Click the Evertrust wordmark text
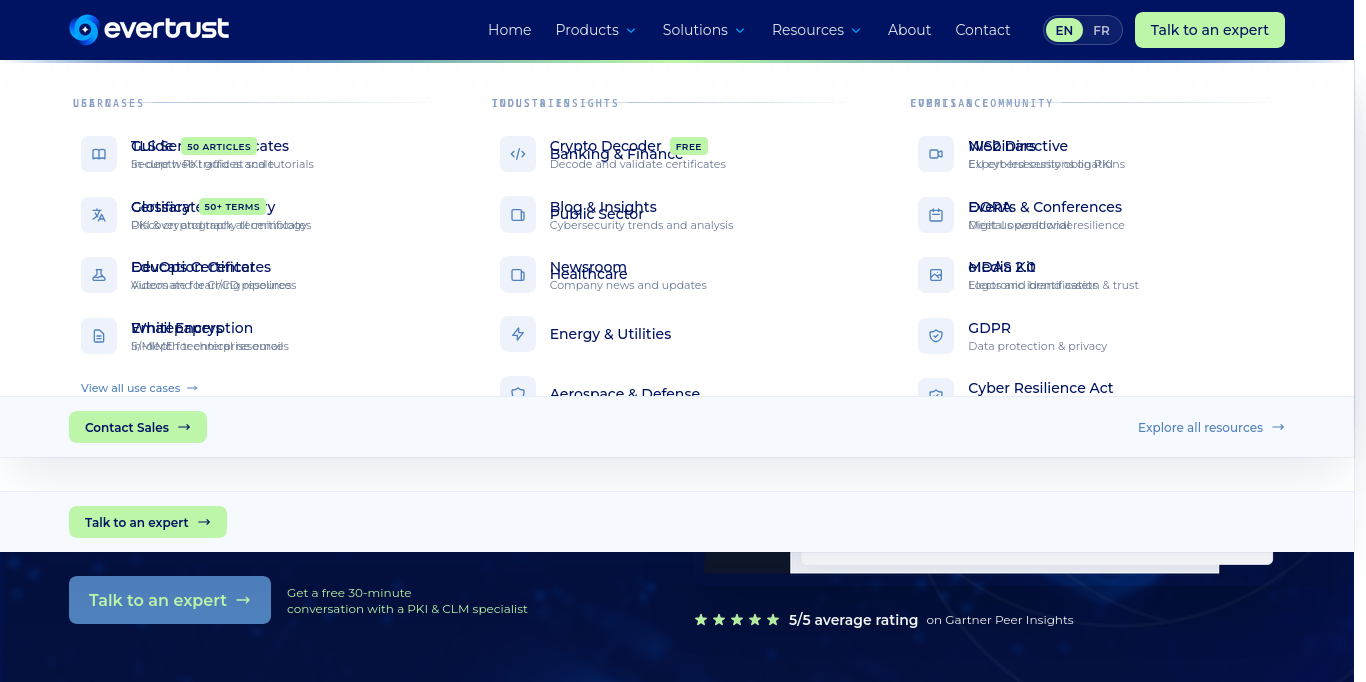This screenshot has width=1366, height=682. tap(167, 30)
